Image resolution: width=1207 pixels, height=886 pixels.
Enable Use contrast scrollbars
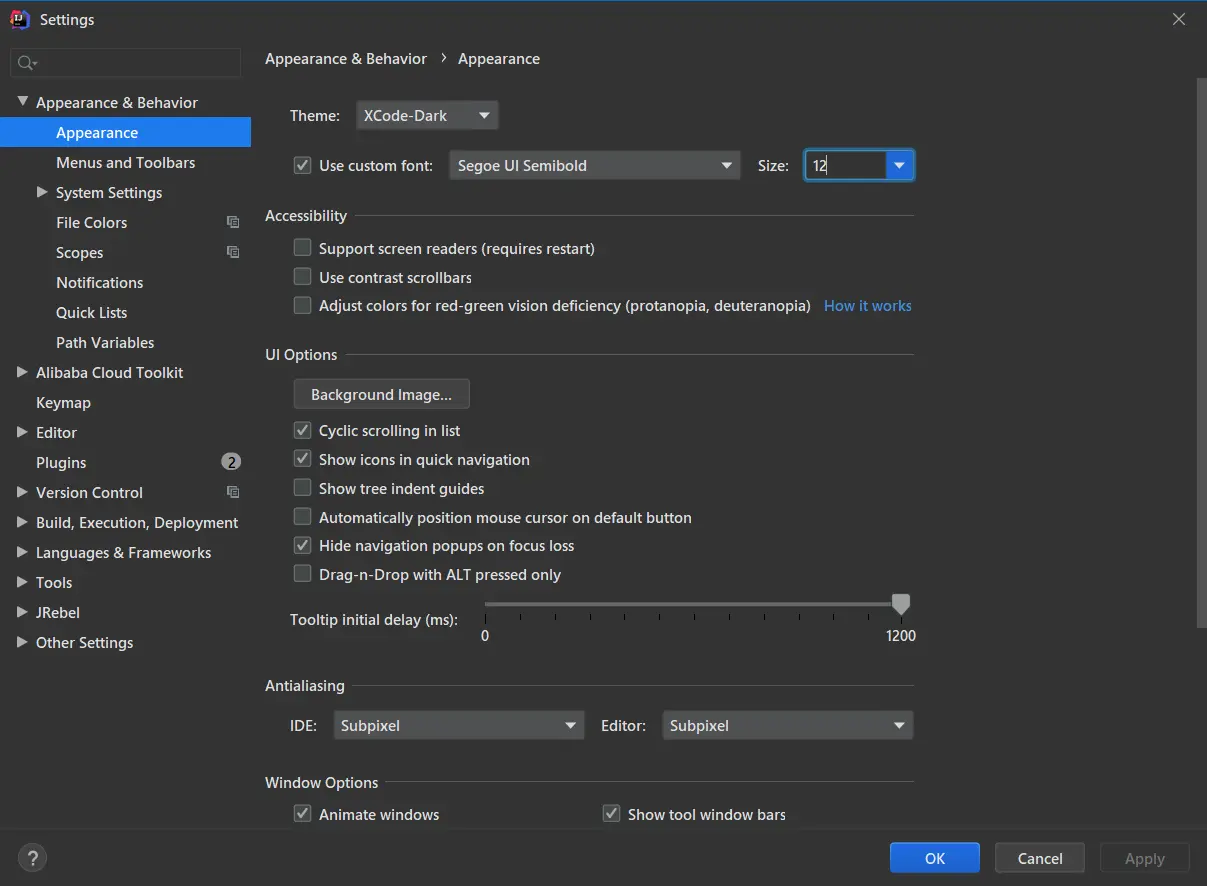tap(302, 276)
